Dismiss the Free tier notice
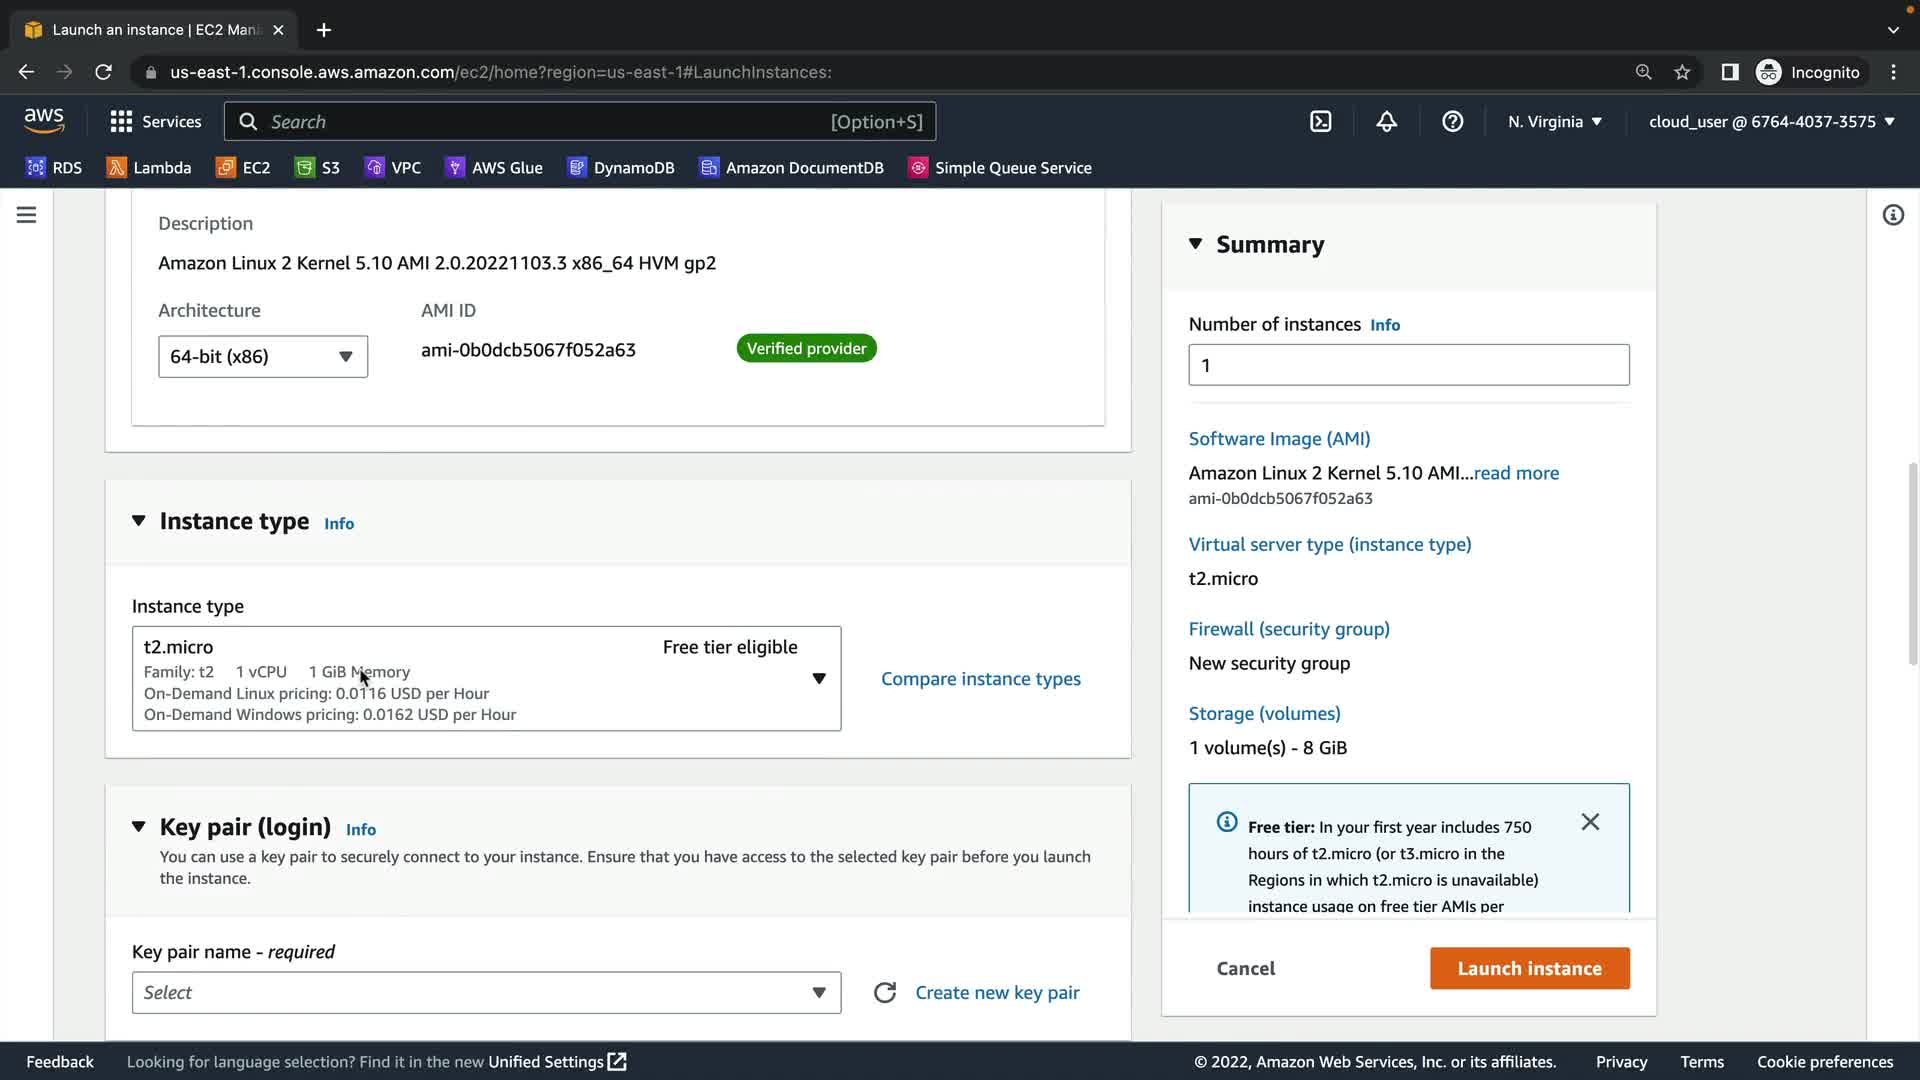Viewport: 1920px width, 1080px height. (x=1590, y=822)
